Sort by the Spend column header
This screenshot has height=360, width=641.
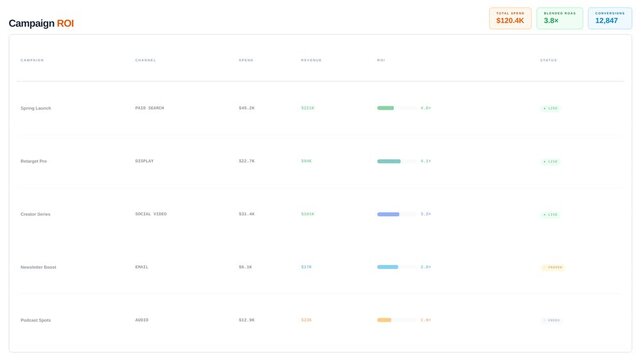click(246, 60)
